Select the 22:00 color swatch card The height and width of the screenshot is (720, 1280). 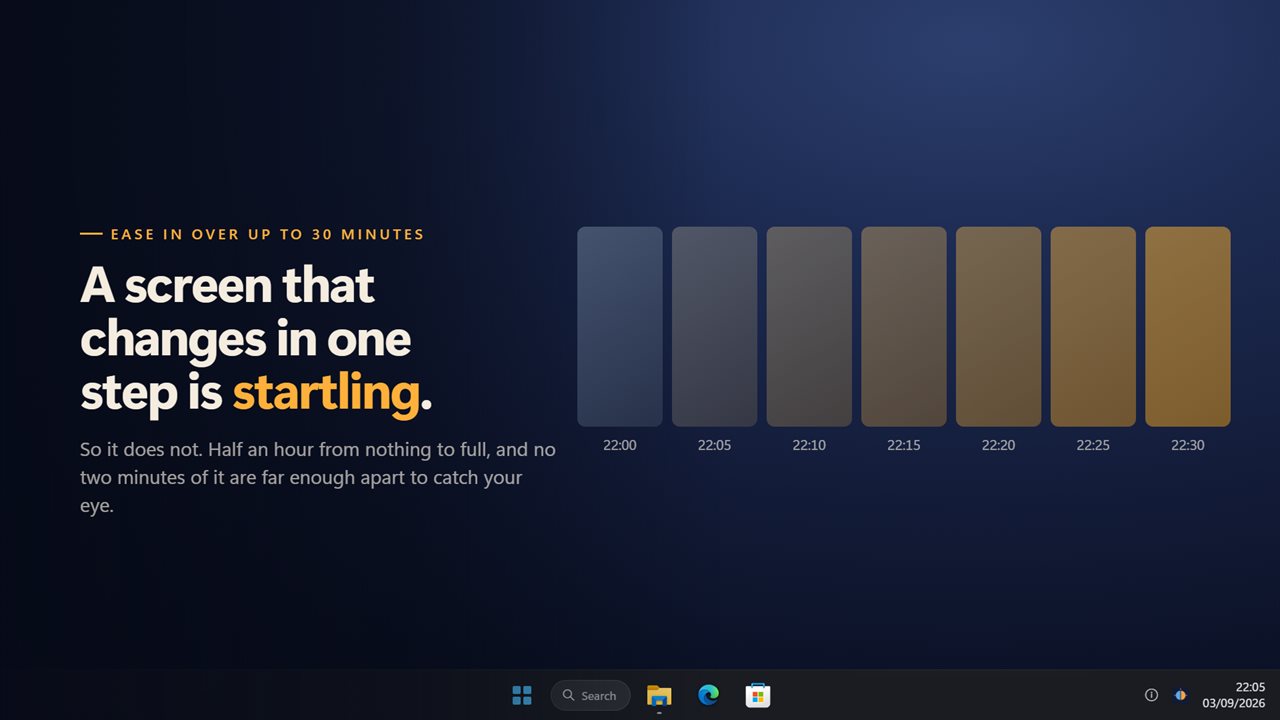tap(620, 327)
